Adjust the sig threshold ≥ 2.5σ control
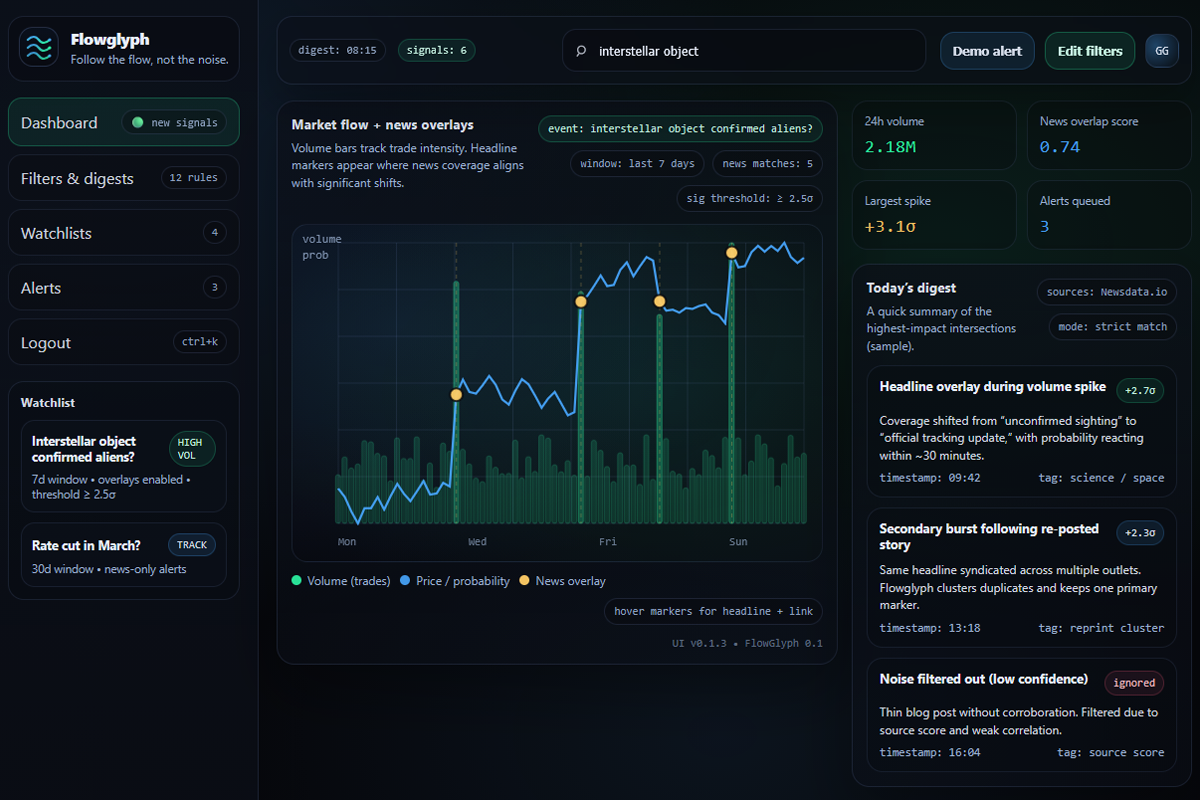Viewport: 1200px width, 800px height. pos(749,198)
